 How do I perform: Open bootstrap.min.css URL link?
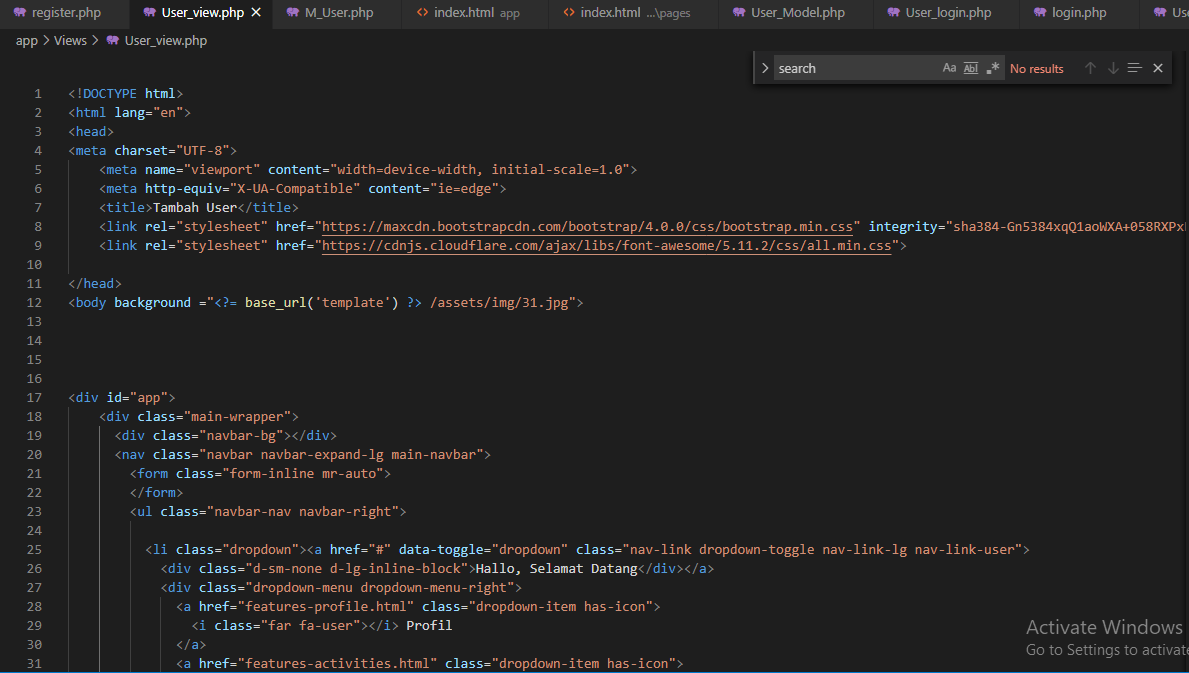click(x=587, y=227)
